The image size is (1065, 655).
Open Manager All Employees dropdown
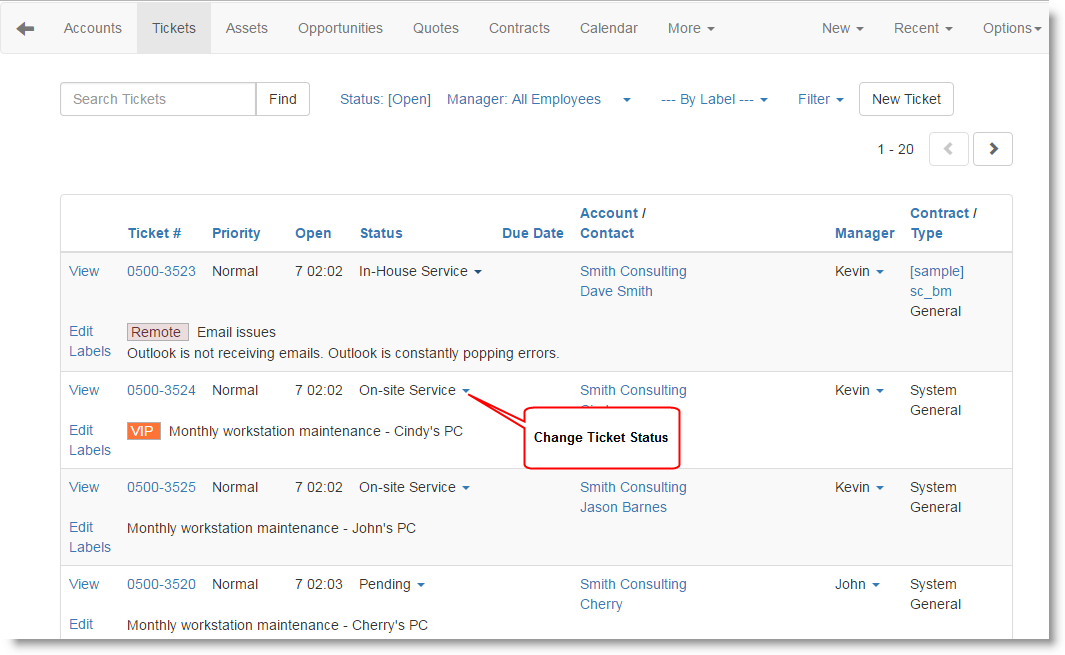tap(626, 100)
